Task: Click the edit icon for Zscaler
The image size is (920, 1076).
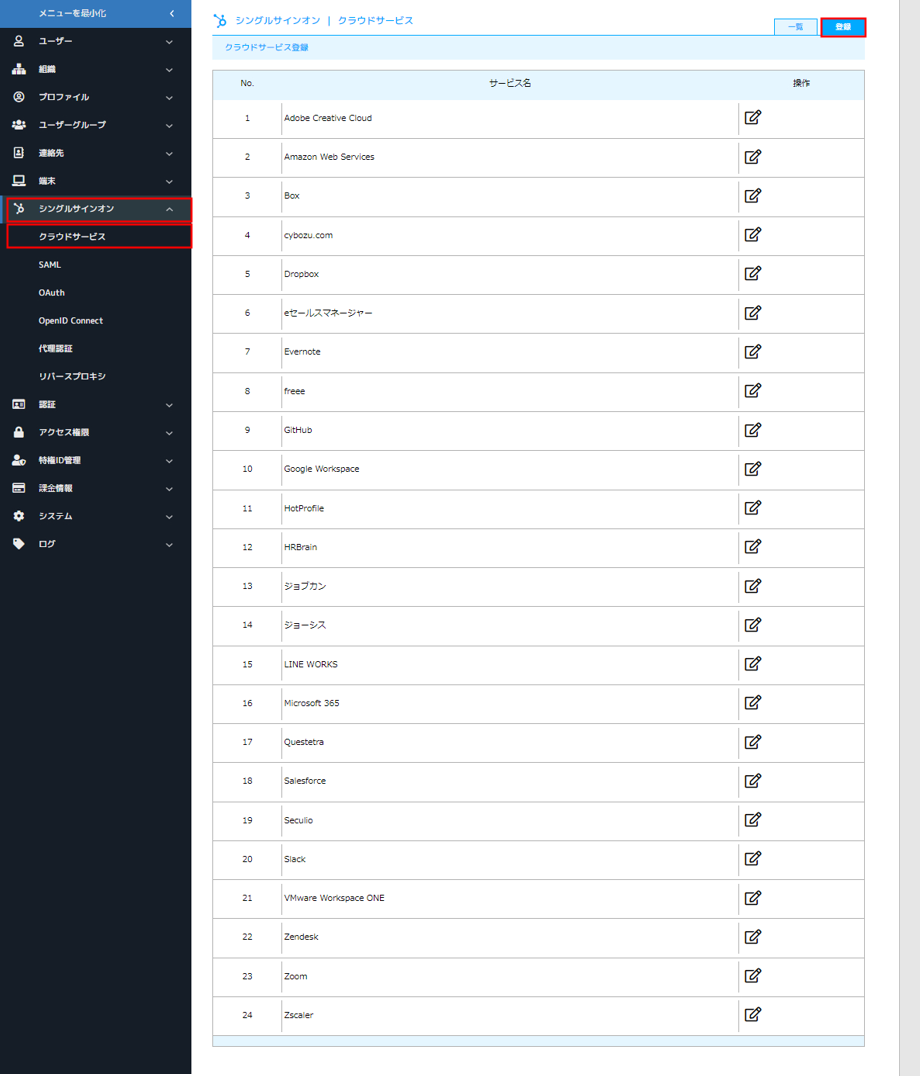Action: pyautogui.click(x=753, y=1015)
